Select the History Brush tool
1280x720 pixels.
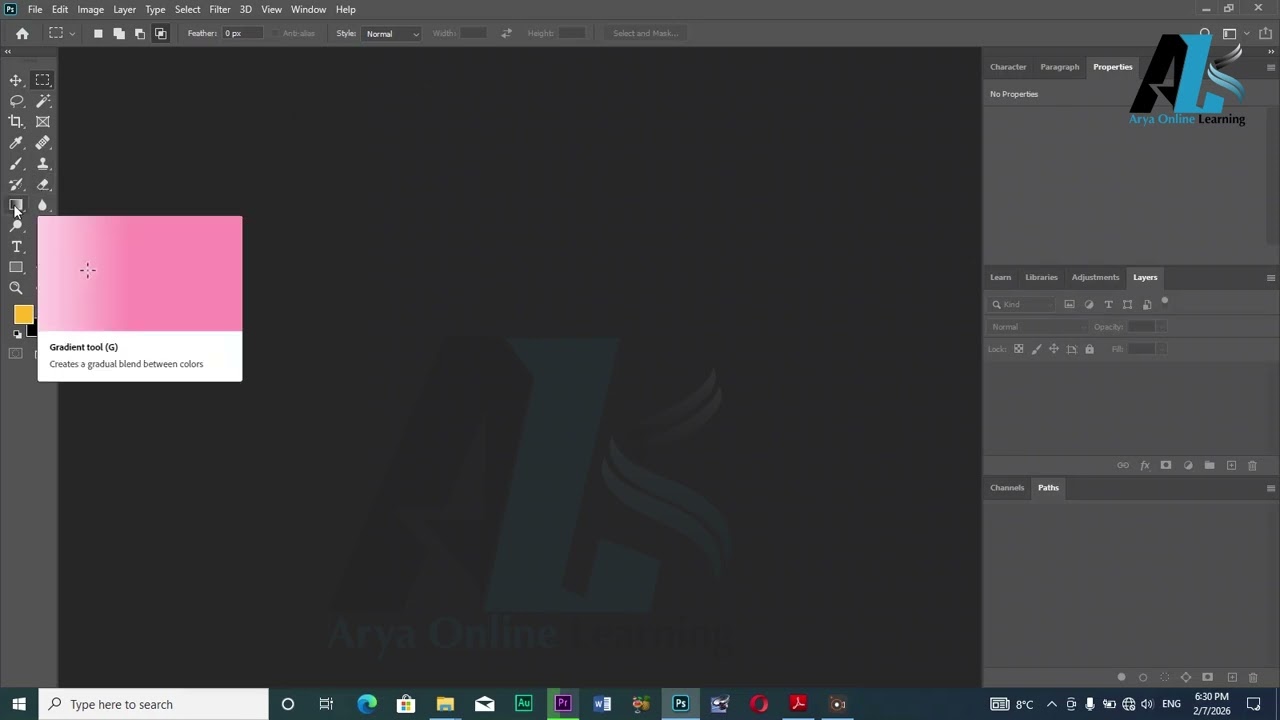[16, 185]
